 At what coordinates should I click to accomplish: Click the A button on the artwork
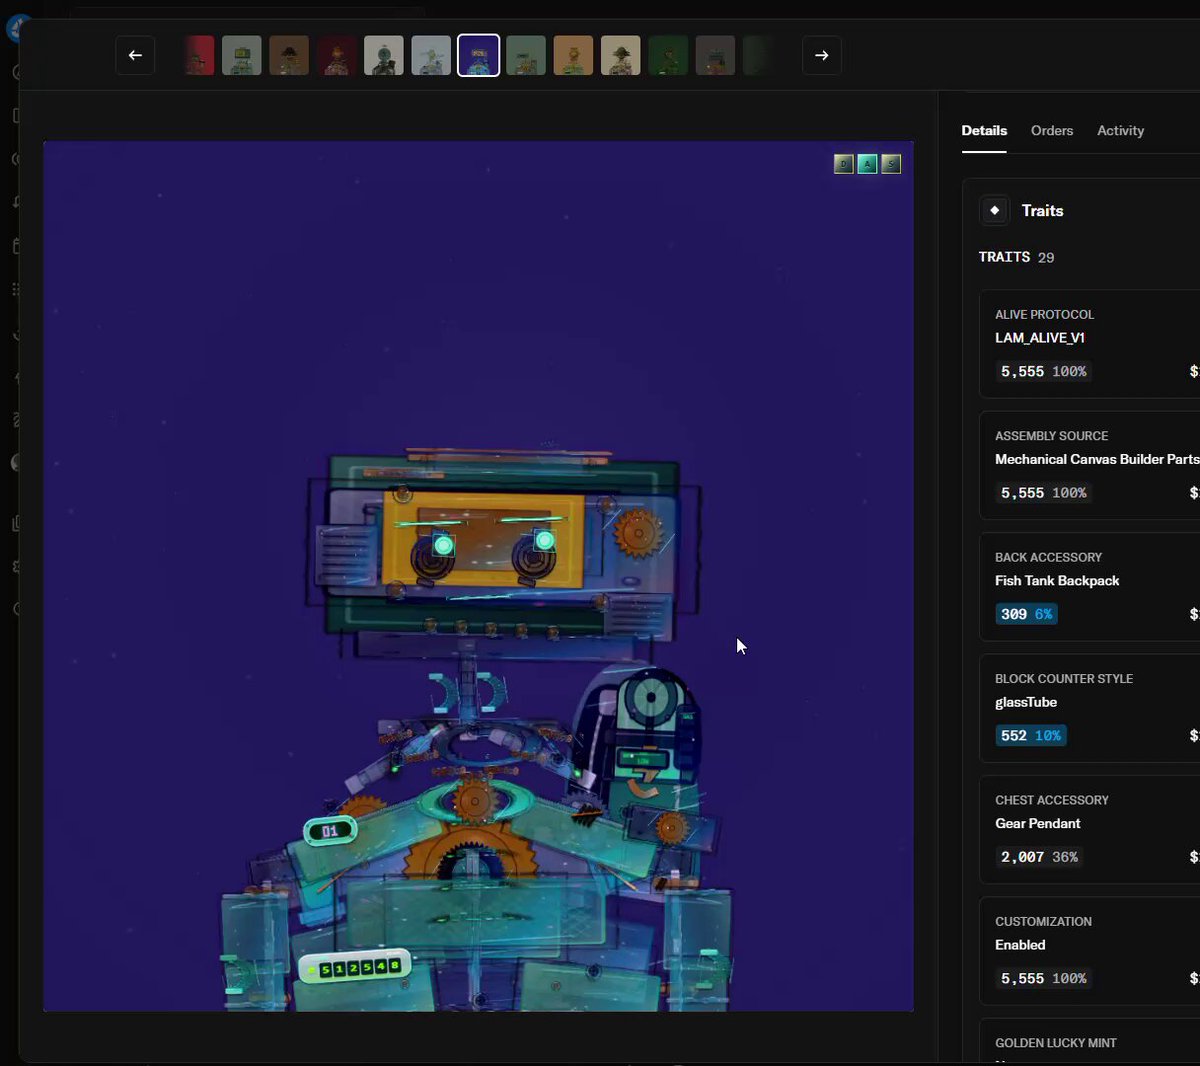point(867,164)
